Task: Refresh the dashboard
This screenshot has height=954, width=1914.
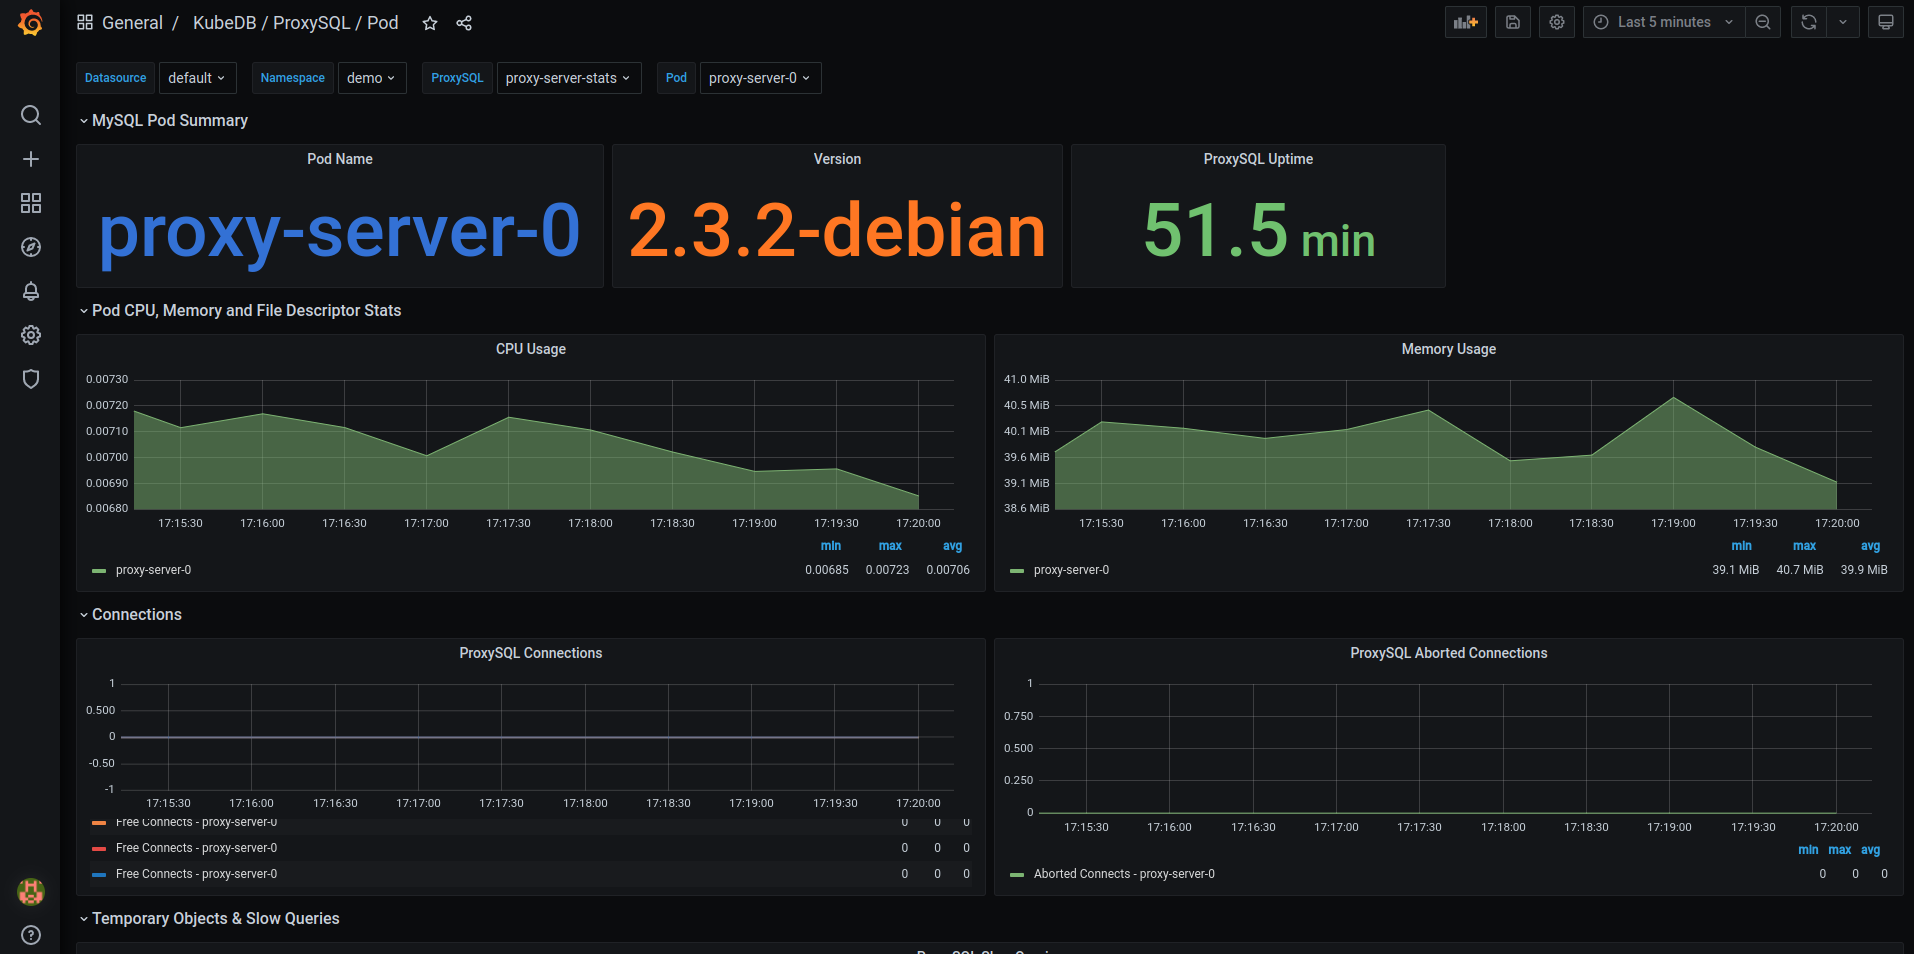Action: click(x=1809, y=22)
